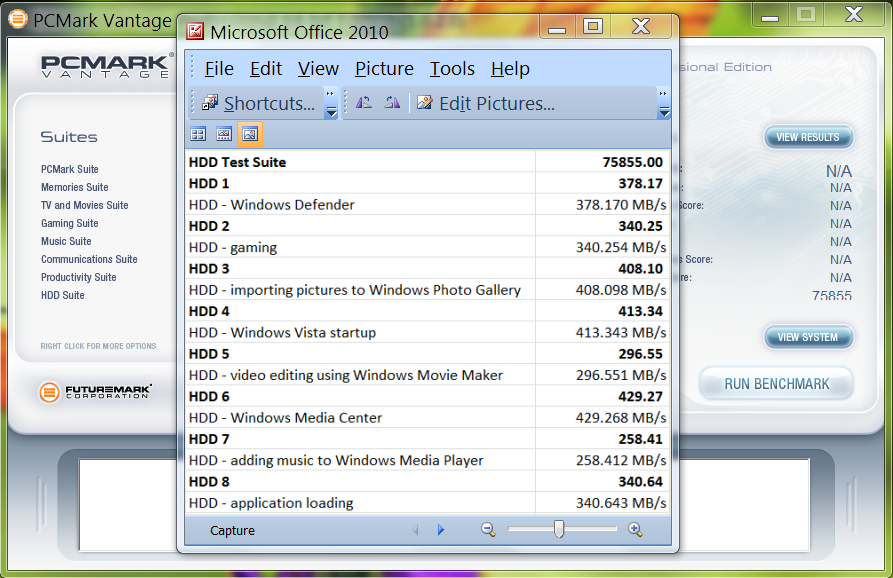
Task: Expand Shortcuts toolbar options arrow
Action: (x=331, y=104)
